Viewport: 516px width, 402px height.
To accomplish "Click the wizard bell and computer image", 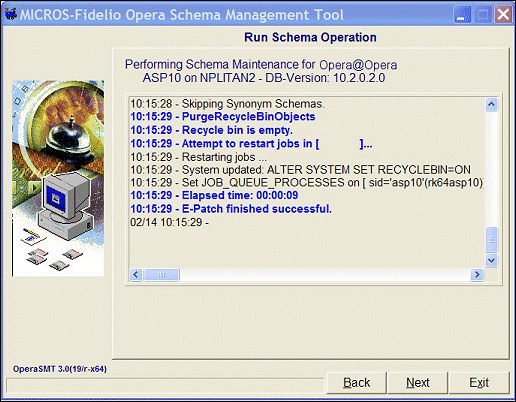I will [58, 178].
